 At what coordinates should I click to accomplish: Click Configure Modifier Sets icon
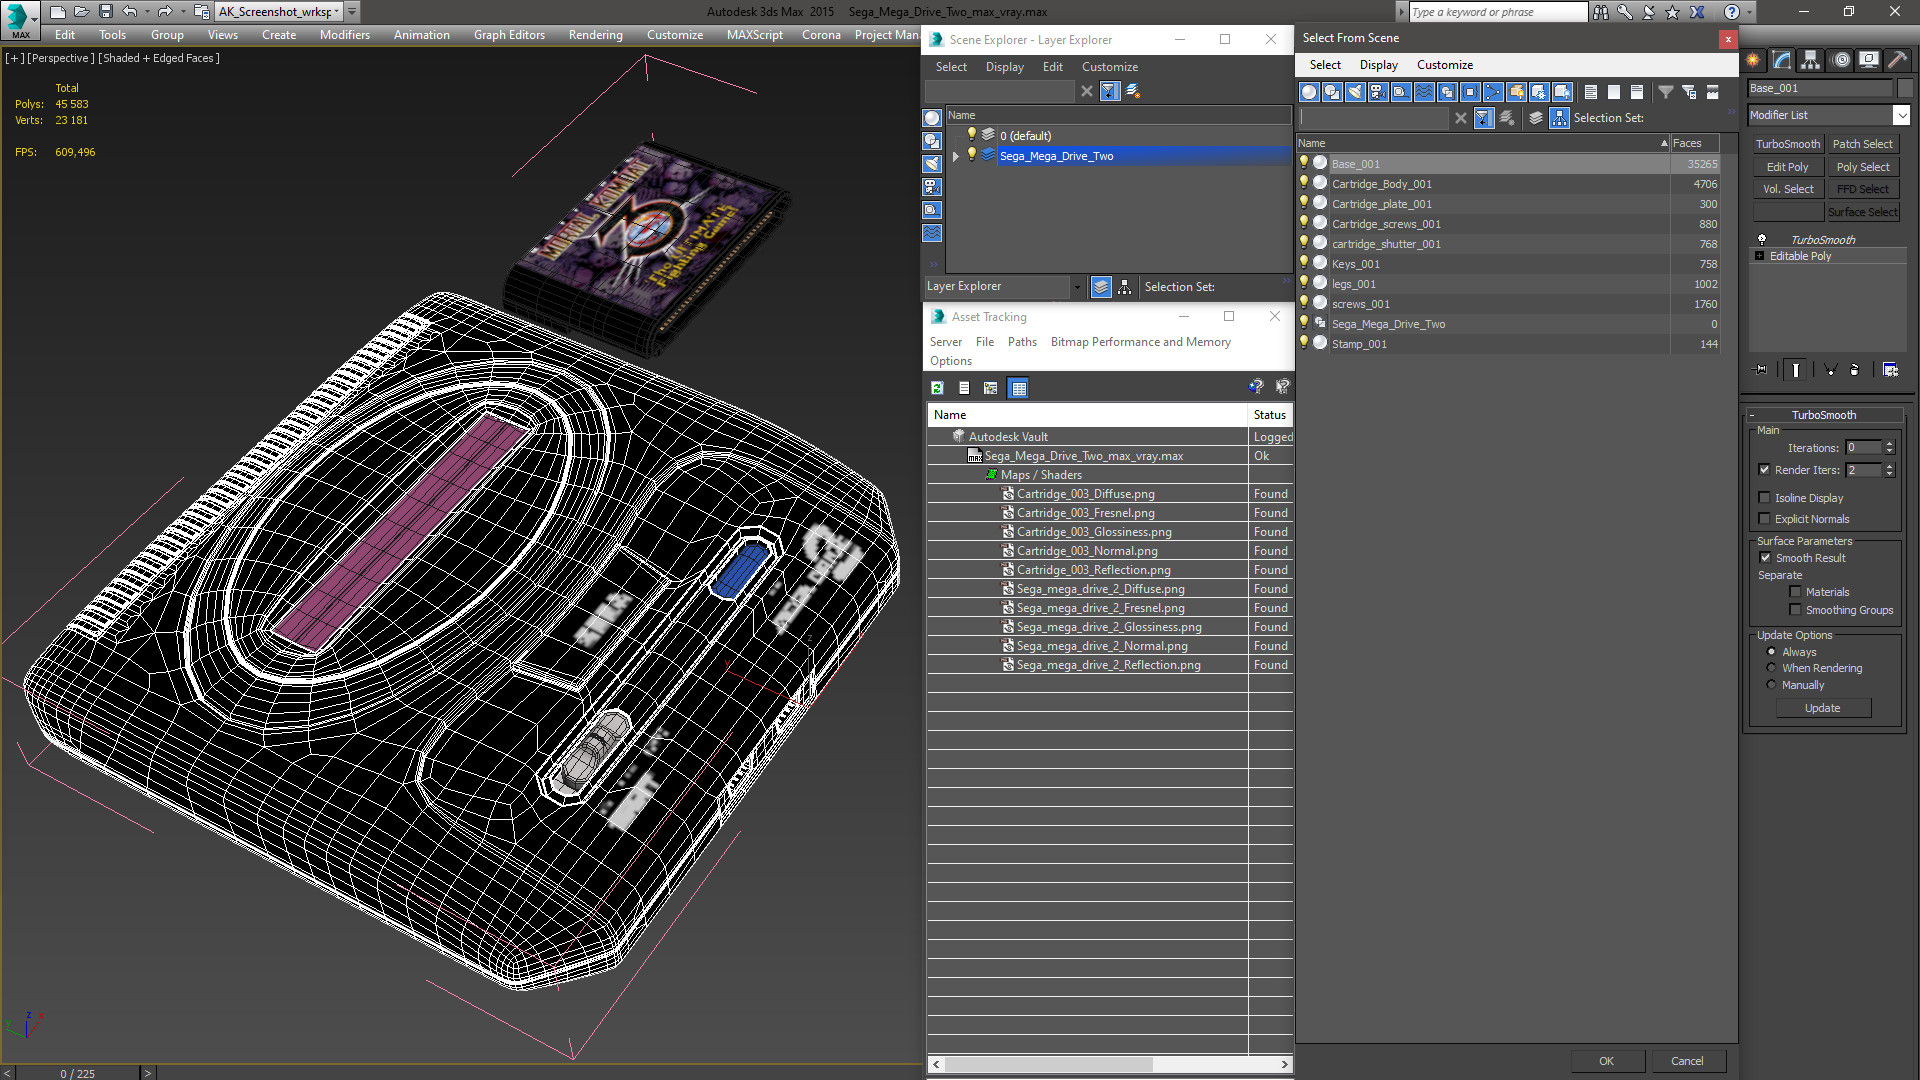point(1890,370)
